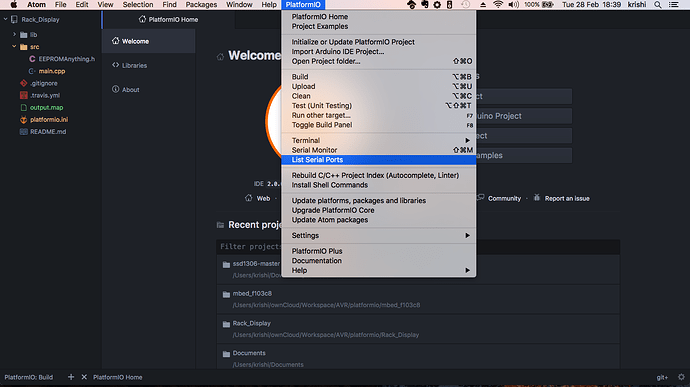Screen dimensions: 690x387
Task: Open the mbed_f103c8 recent project
Action: [418, 299]
